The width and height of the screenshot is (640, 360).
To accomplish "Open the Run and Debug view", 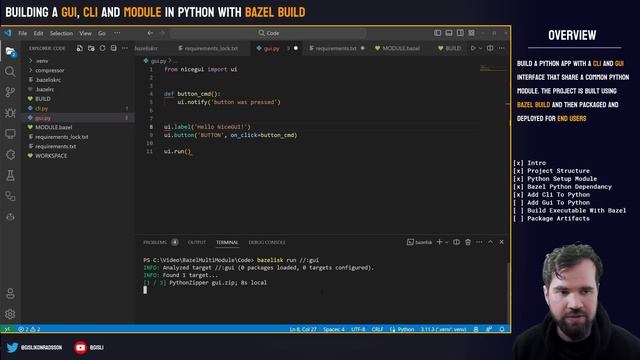I will pos(10,113).
